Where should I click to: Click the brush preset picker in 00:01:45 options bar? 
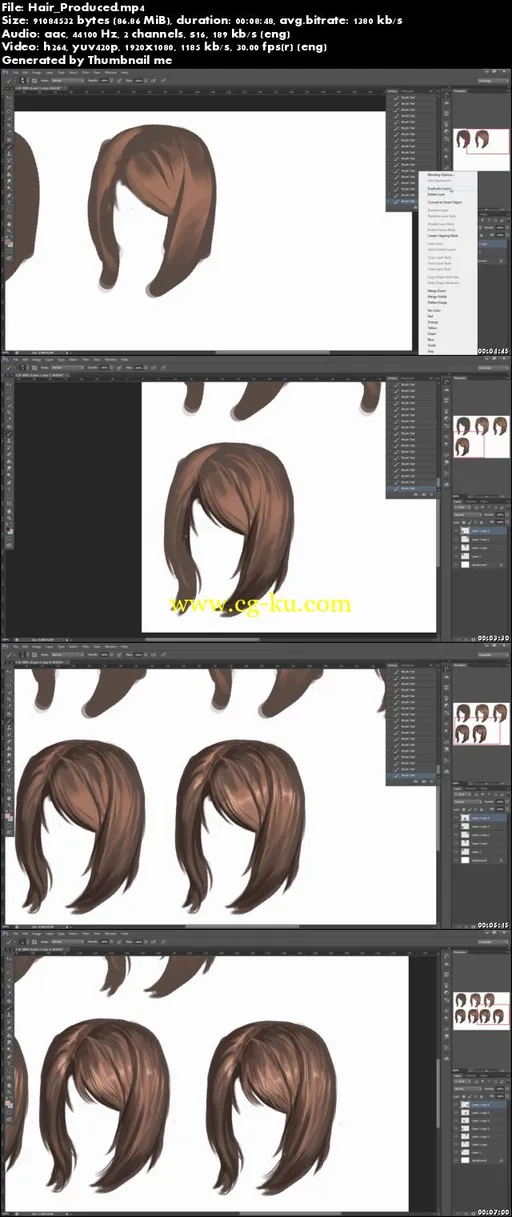point(23,81)
